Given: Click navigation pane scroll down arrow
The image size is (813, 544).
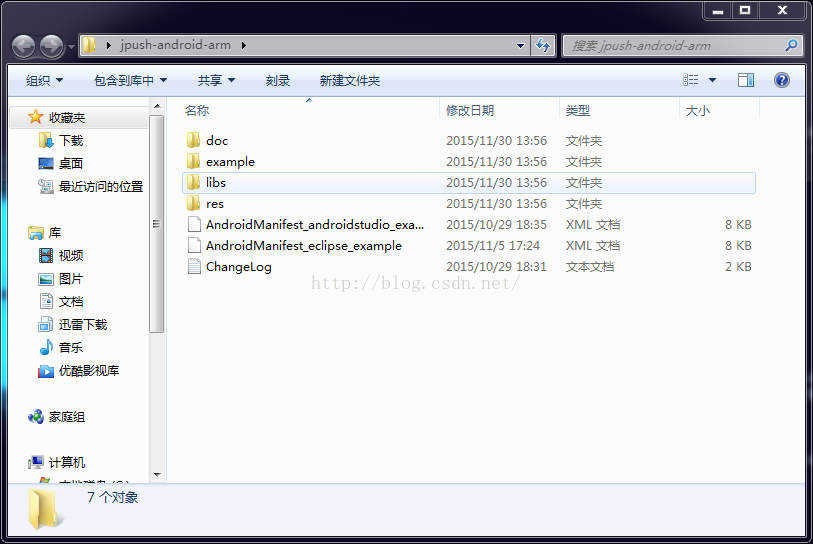Looking at the screenshot, I should pos(157,475).
